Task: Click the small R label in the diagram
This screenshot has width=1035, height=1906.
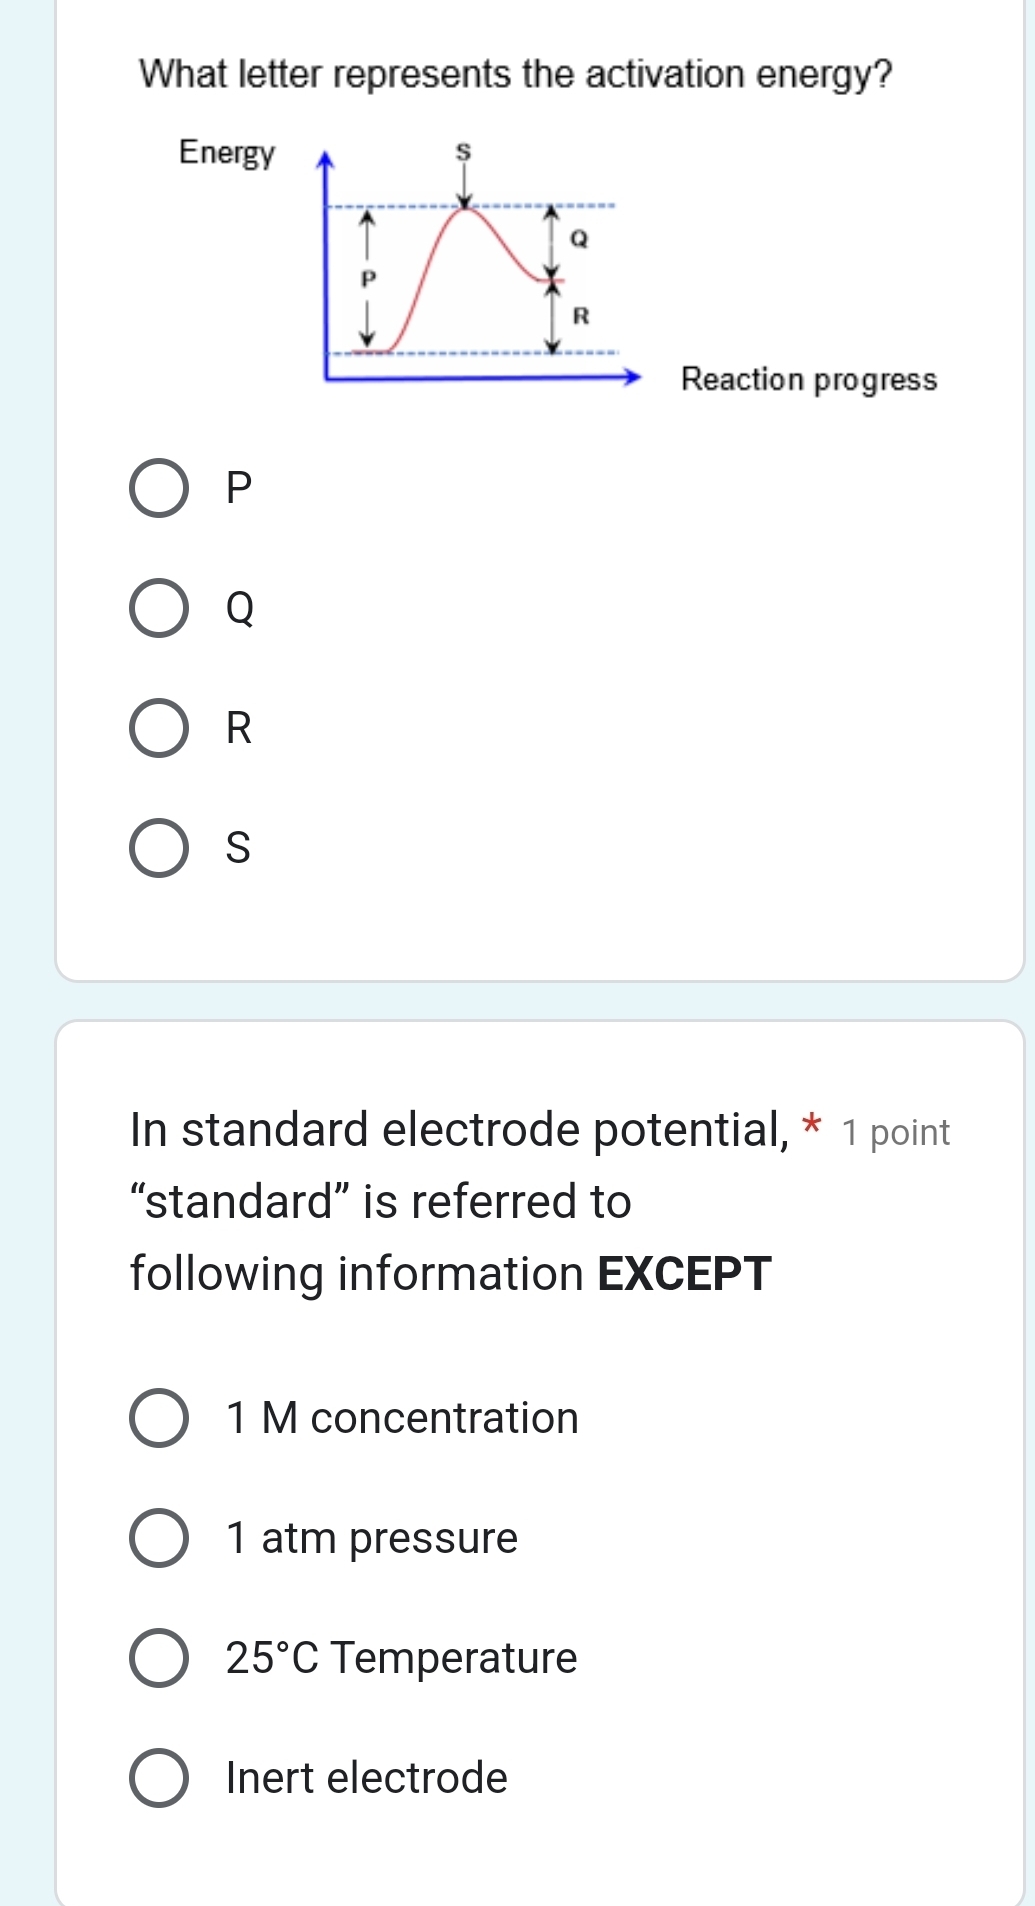Action: coord(580,316)
